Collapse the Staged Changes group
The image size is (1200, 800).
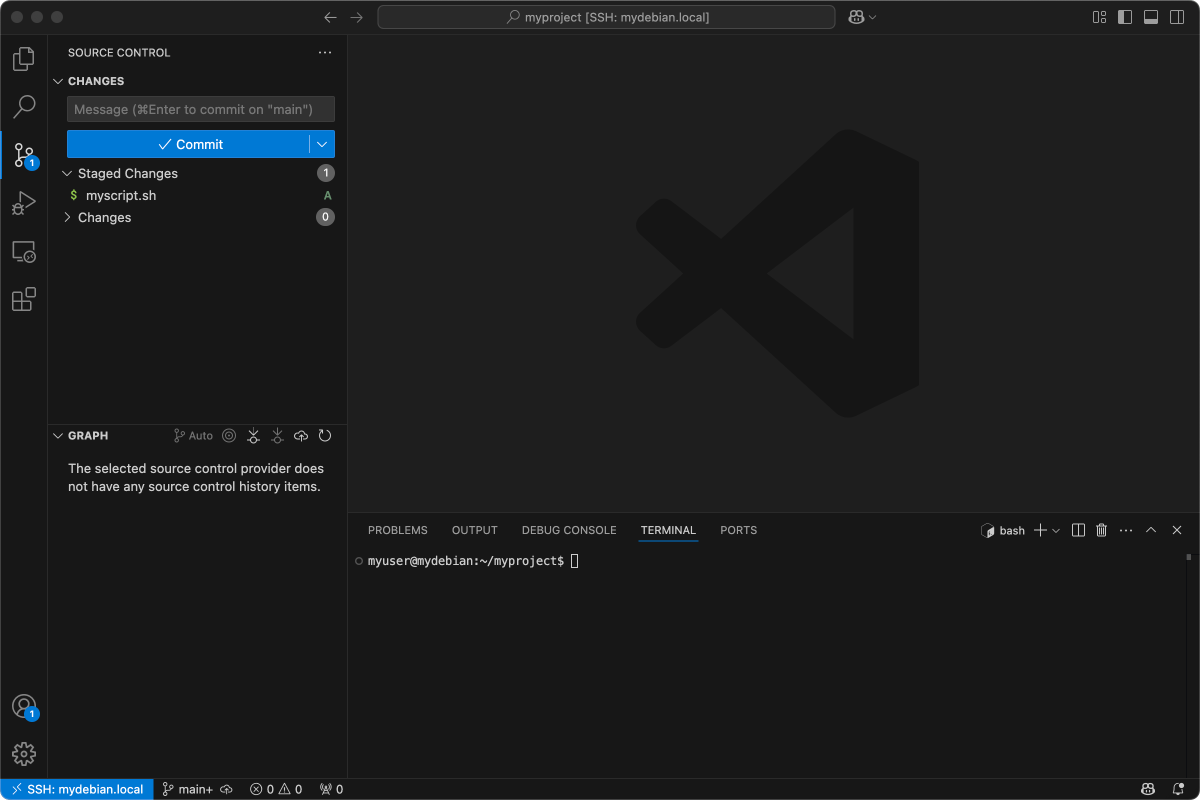[67, 173]
